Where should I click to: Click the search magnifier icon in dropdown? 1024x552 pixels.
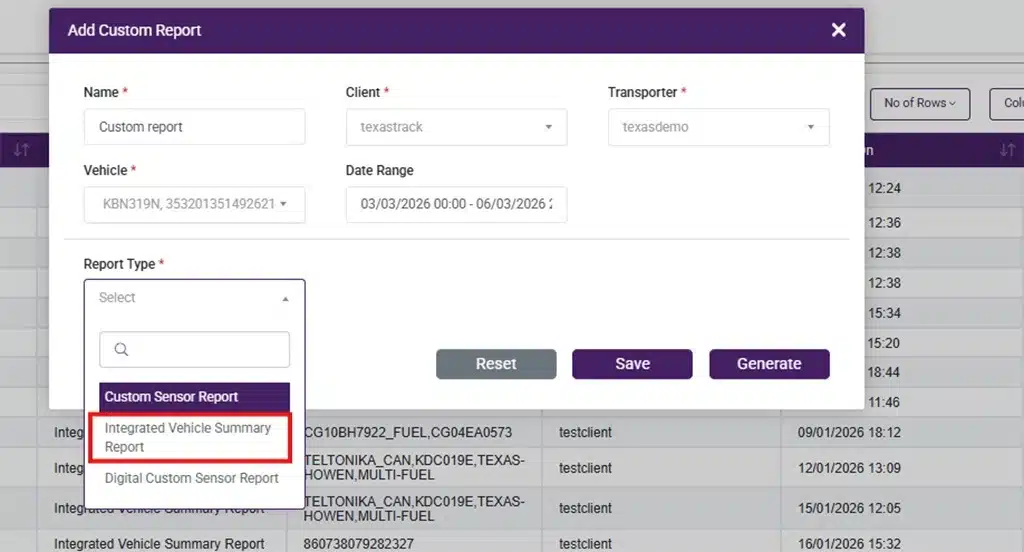click(x=121, y=350)
